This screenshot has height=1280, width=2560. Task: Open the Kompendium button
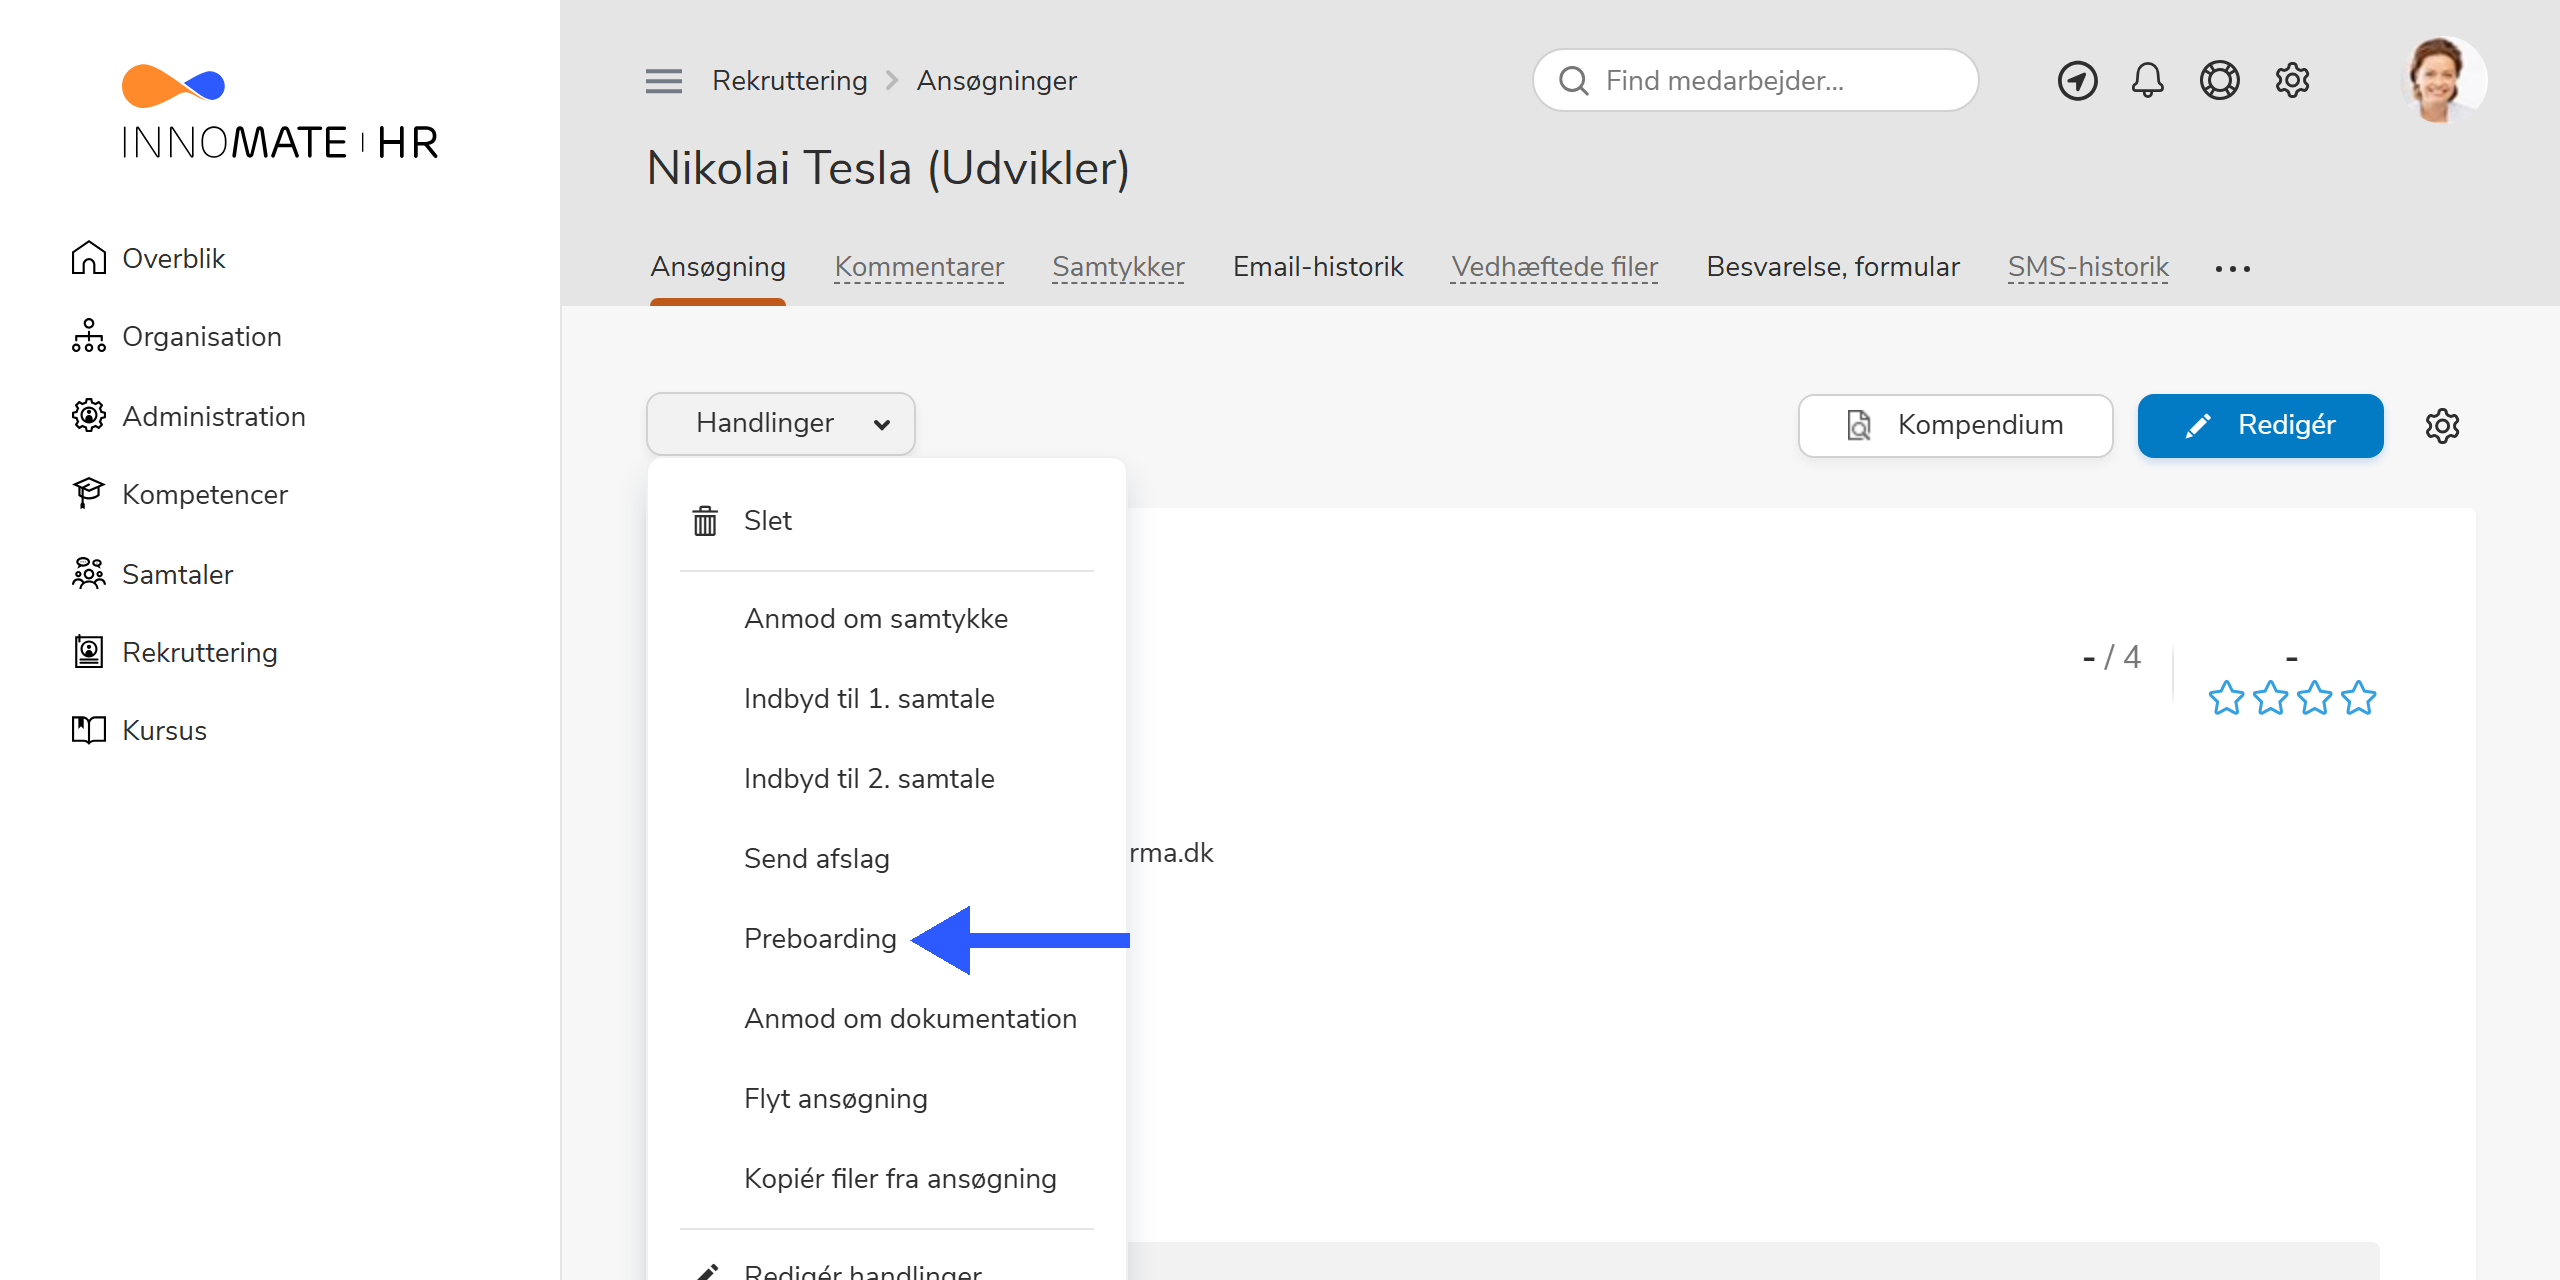[x=1955, y=426]
